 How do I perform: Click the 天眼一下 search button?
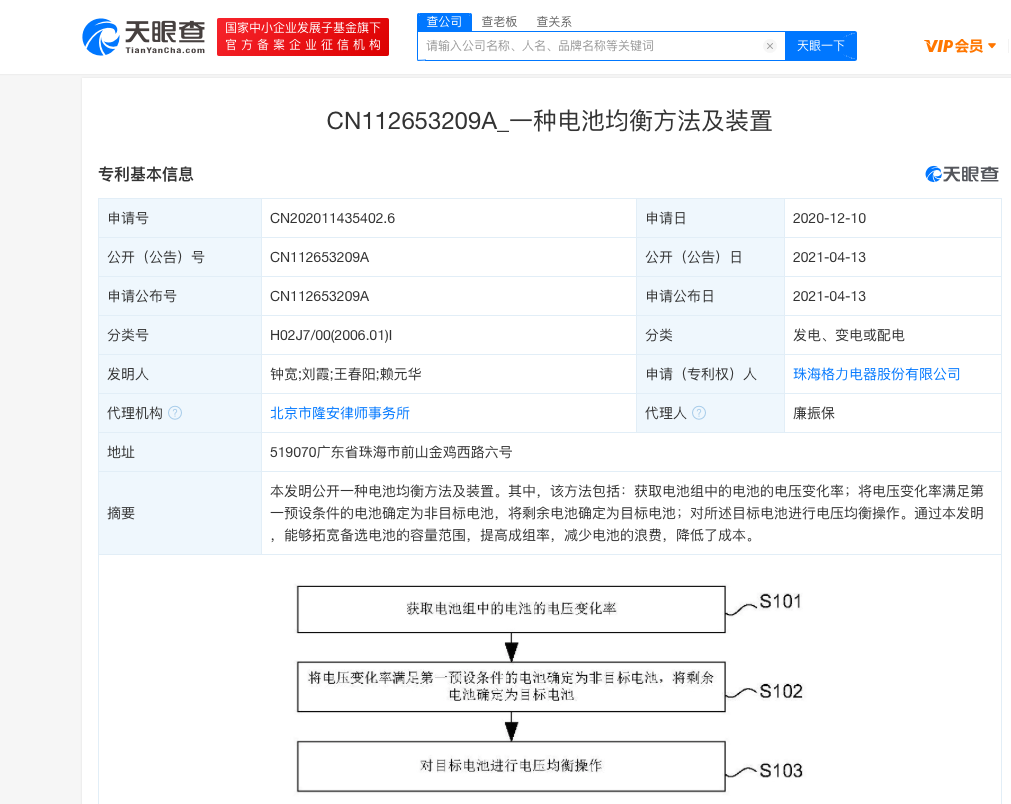pyautogui.click(x=820, y=46)
